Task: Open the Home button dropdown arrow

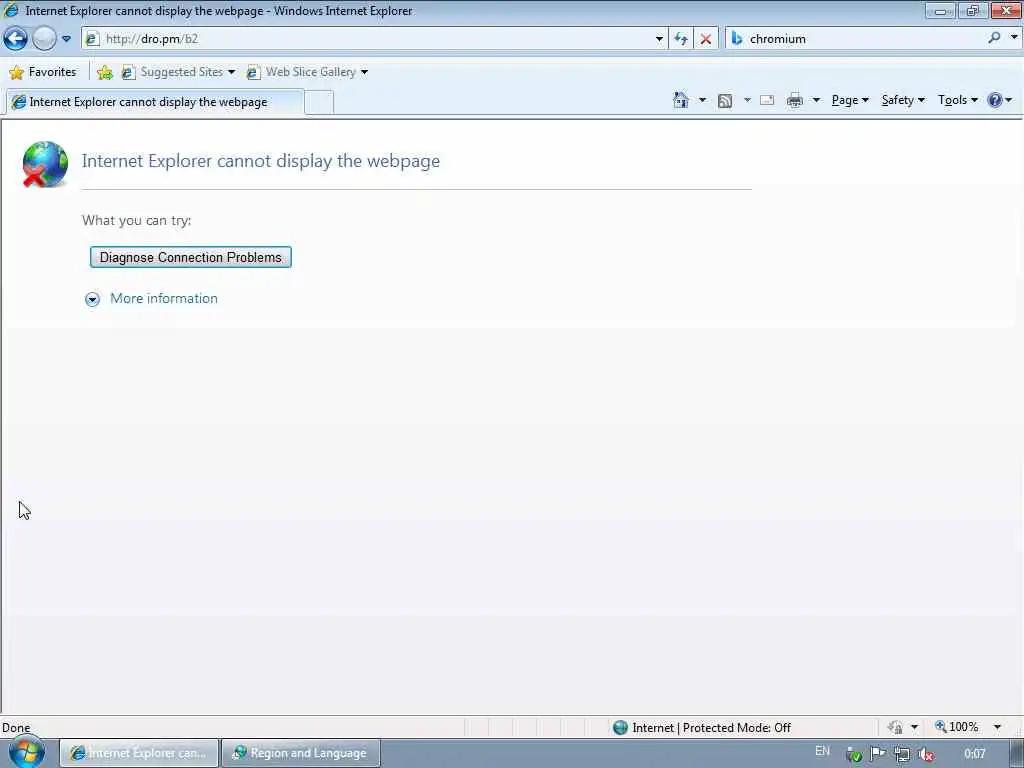Action: tap(702, 100)
